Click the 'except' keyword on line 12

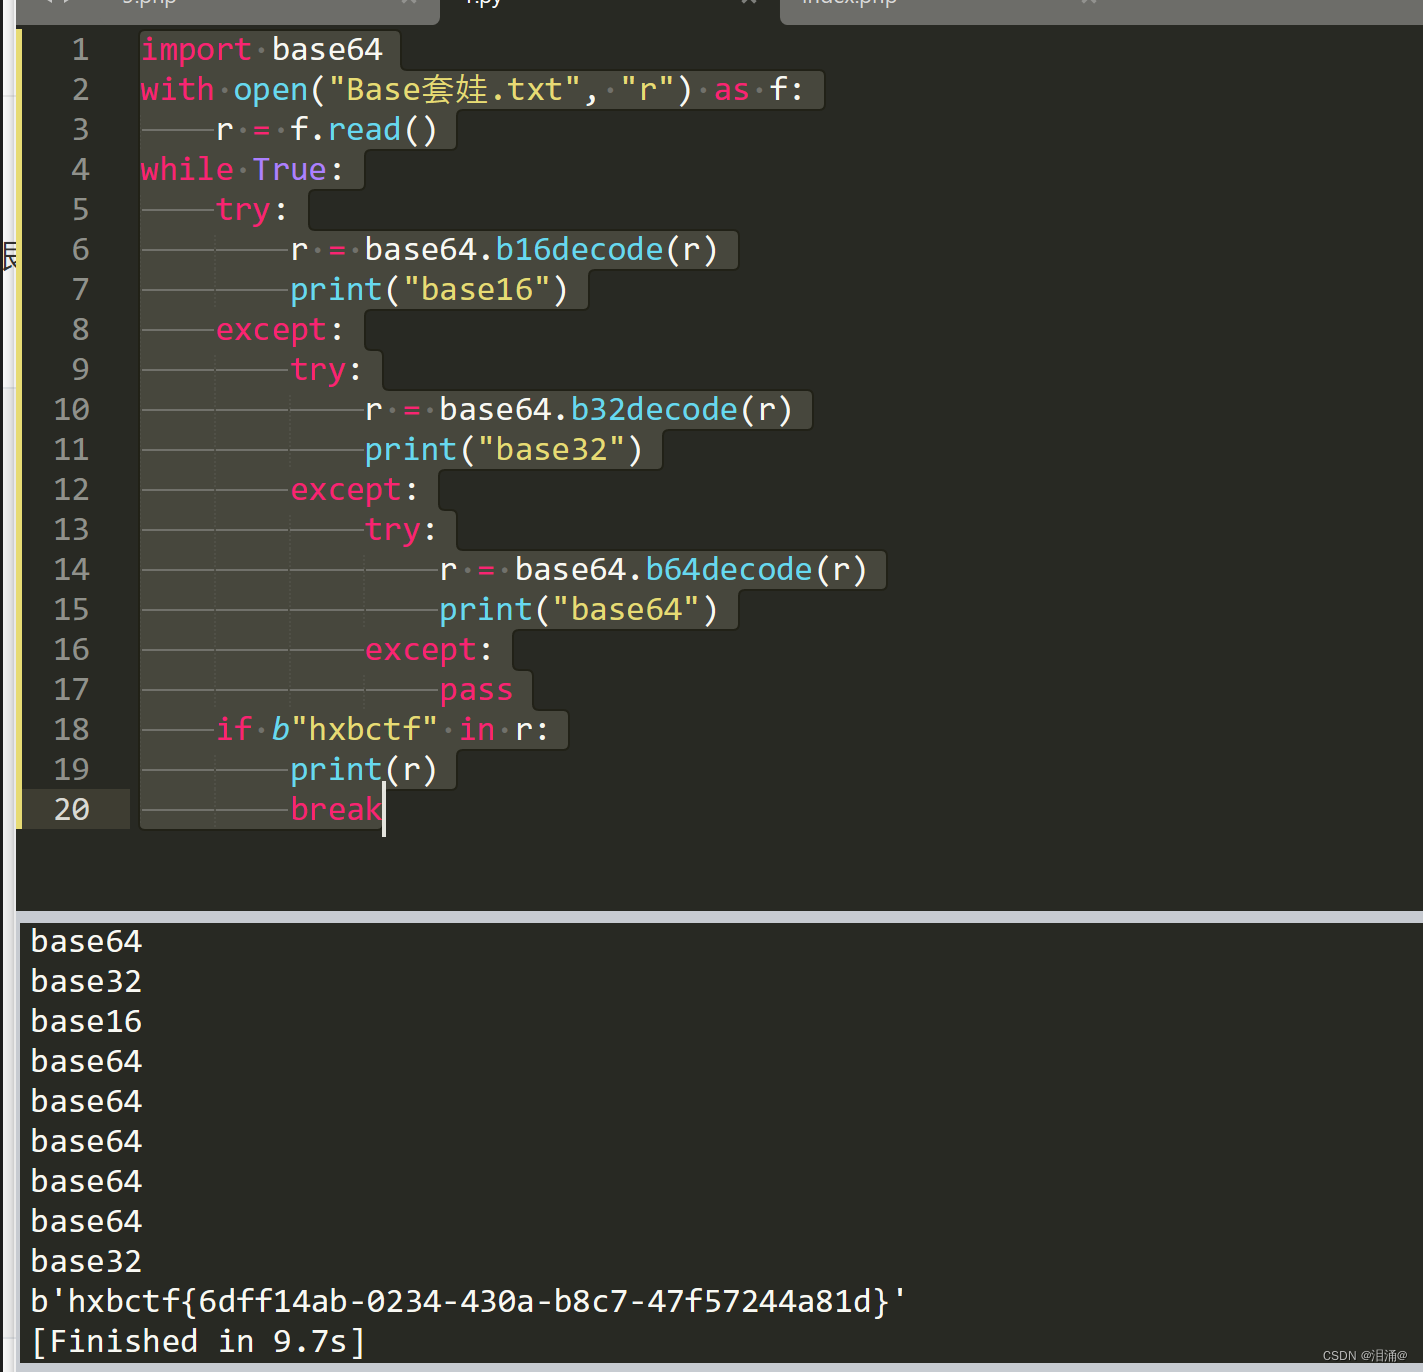click(x=347, y=491)
